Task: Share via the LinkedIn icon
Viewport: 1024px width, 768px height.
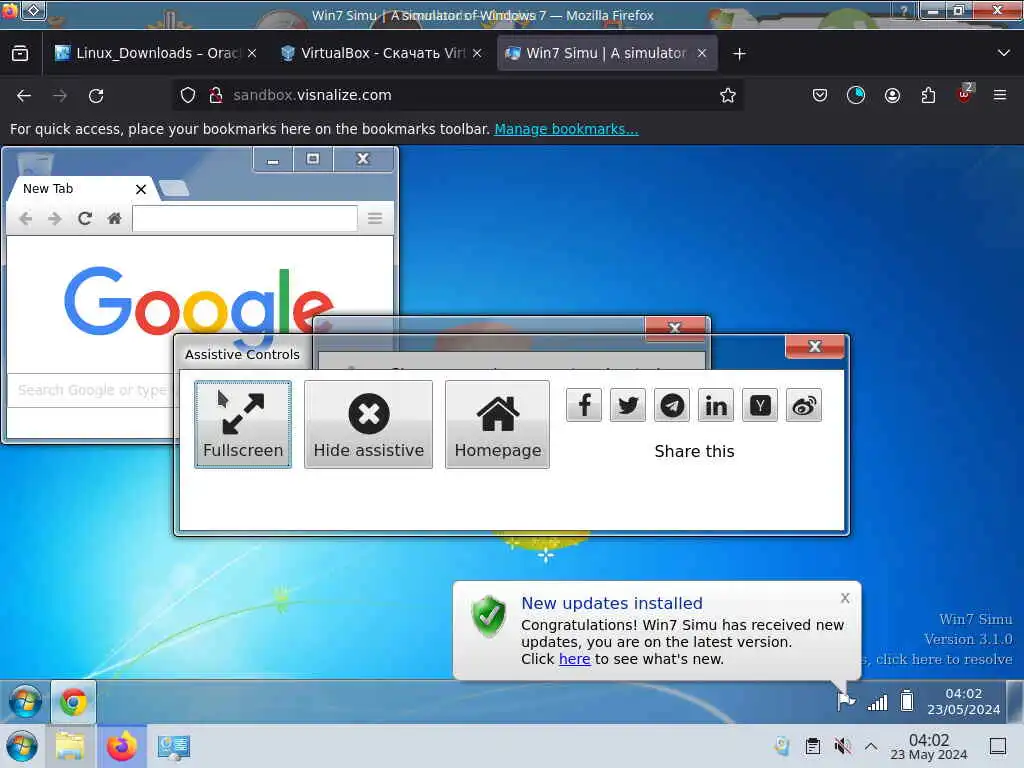Action: tap(716, 405)
